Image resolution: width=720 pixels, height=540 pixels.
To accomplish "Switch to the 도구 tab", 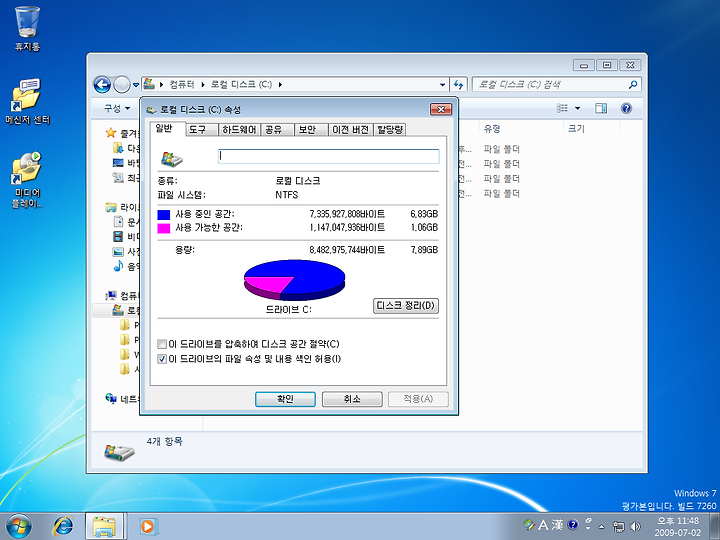I will [202, 130].
